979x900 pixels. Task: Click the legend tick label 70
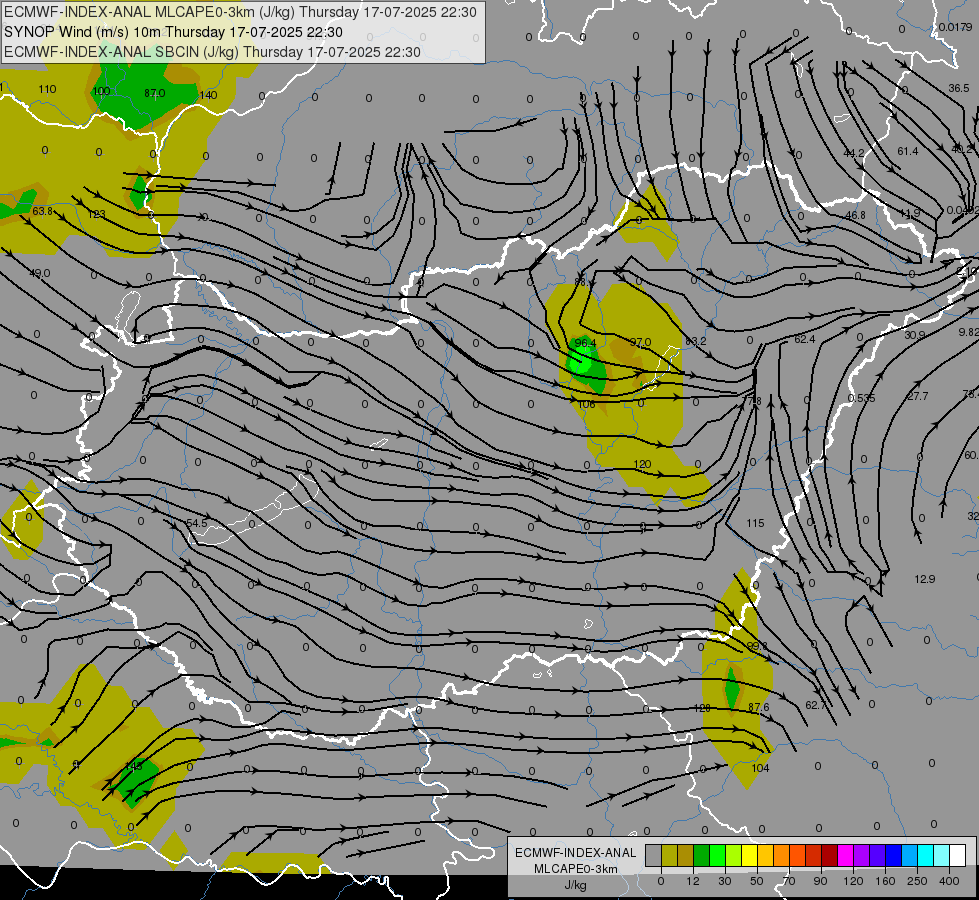point(789,881)
